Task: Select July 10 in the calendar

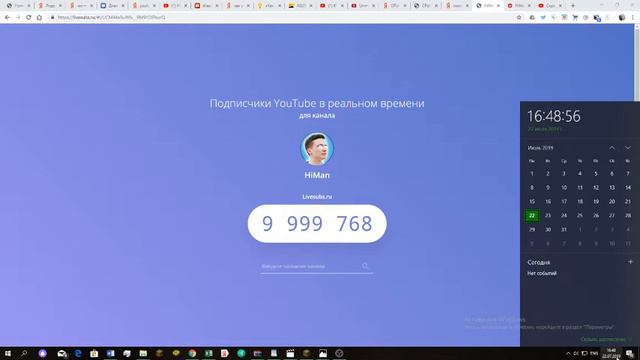Action: tap(564, 188)
